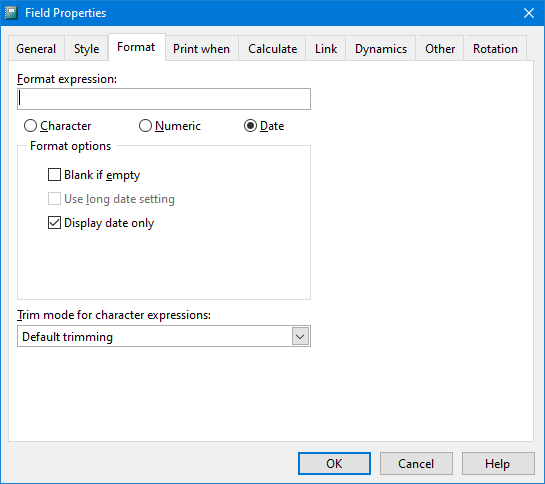Enable the Blank if empty checkbox
This screenshot has width=545, height=484.
(94, 175)
